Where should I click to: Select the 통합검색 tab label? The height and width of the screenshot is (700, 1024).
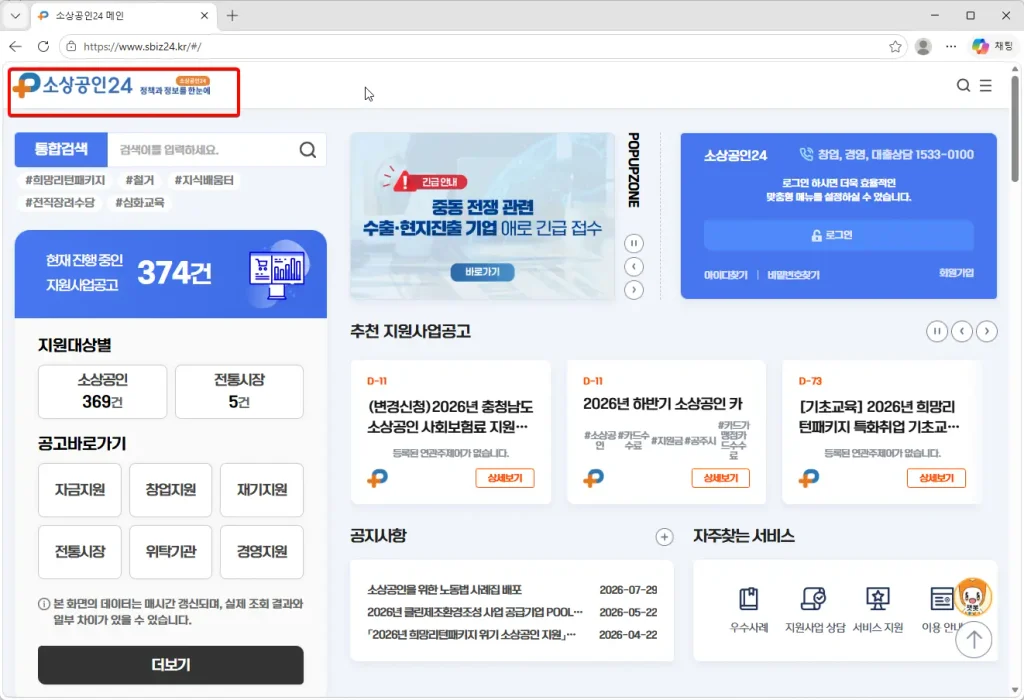pyautogui.click(x=61, y=150)
